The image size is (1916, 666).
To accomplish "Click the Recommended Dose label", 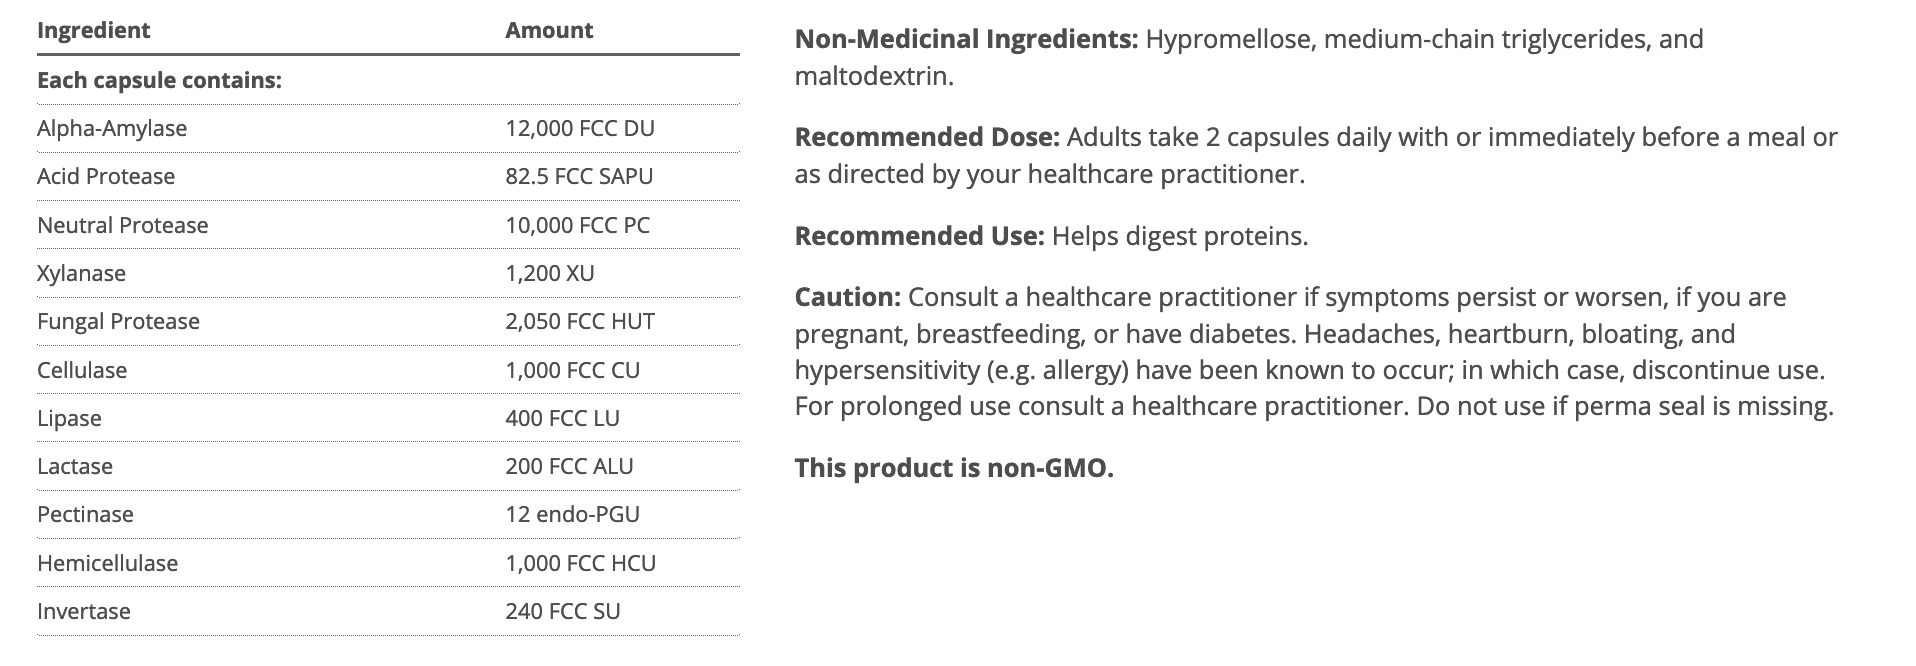I will [927, 137].
